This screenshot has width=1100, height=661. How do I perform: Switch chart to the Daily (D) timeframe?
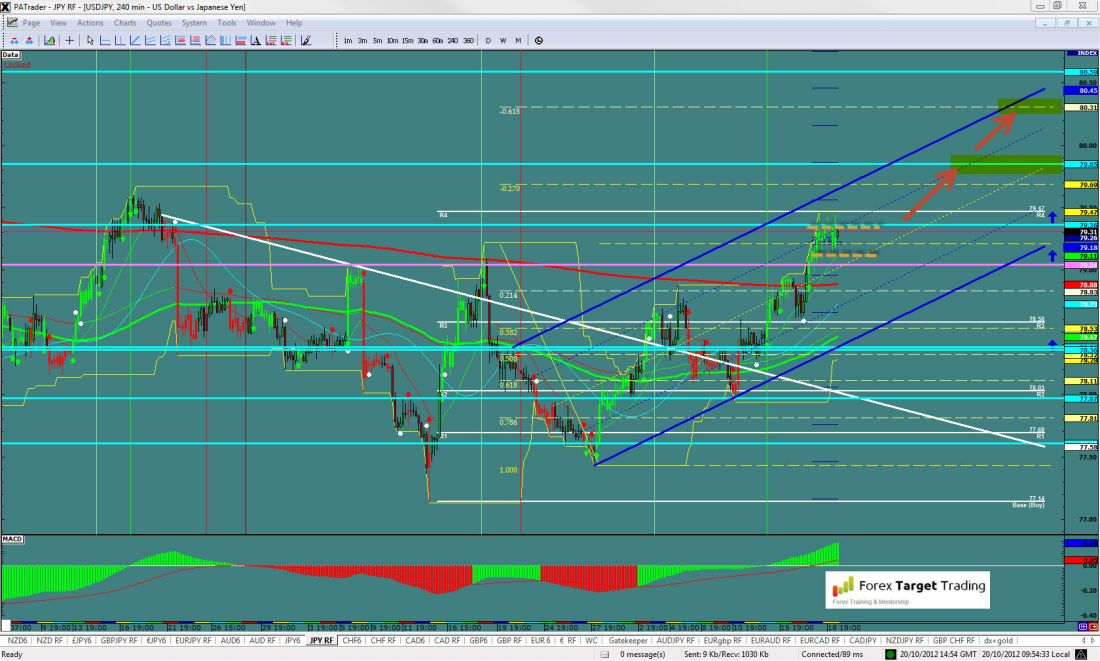click(488, 41)
